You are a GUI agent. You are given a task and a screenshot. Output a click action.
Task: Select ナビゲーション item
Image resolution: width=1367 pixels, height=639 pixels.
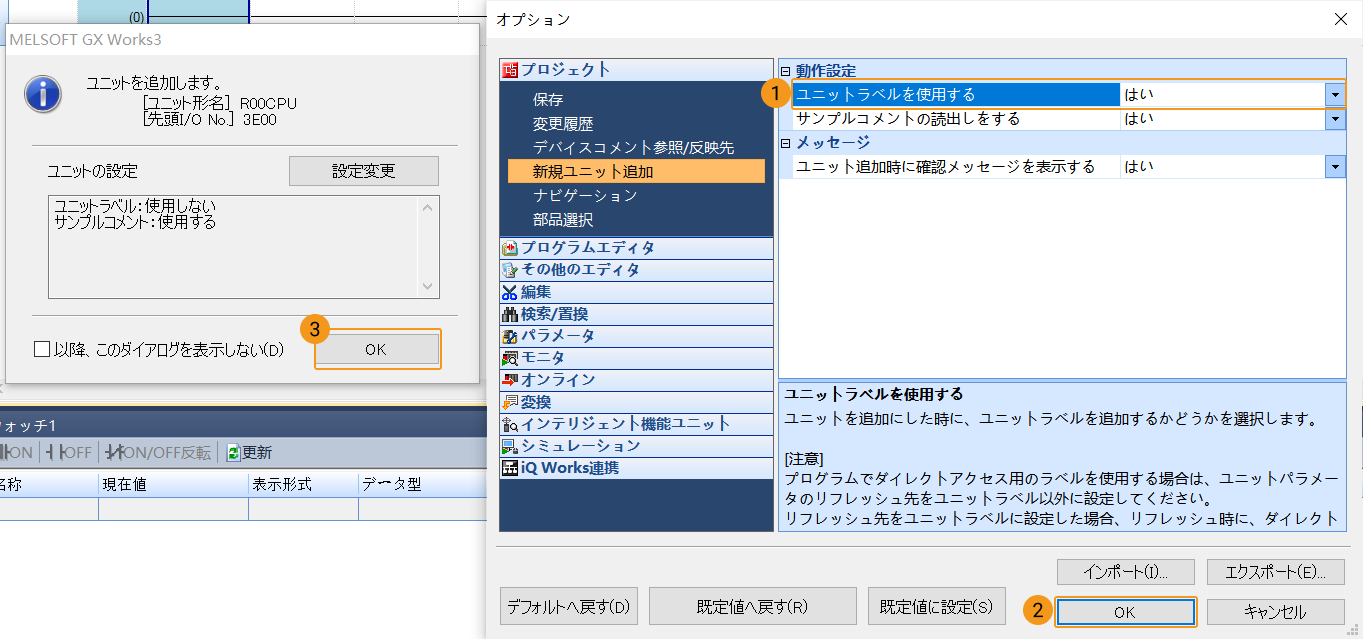point(585,196)
